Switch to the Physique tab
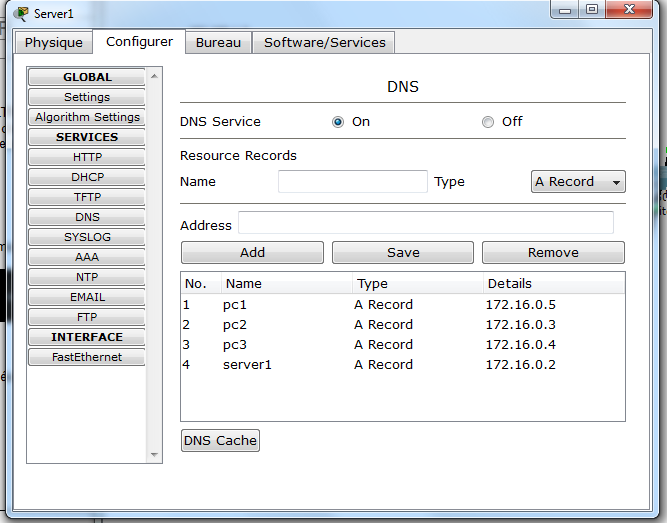 click(54, 43)
